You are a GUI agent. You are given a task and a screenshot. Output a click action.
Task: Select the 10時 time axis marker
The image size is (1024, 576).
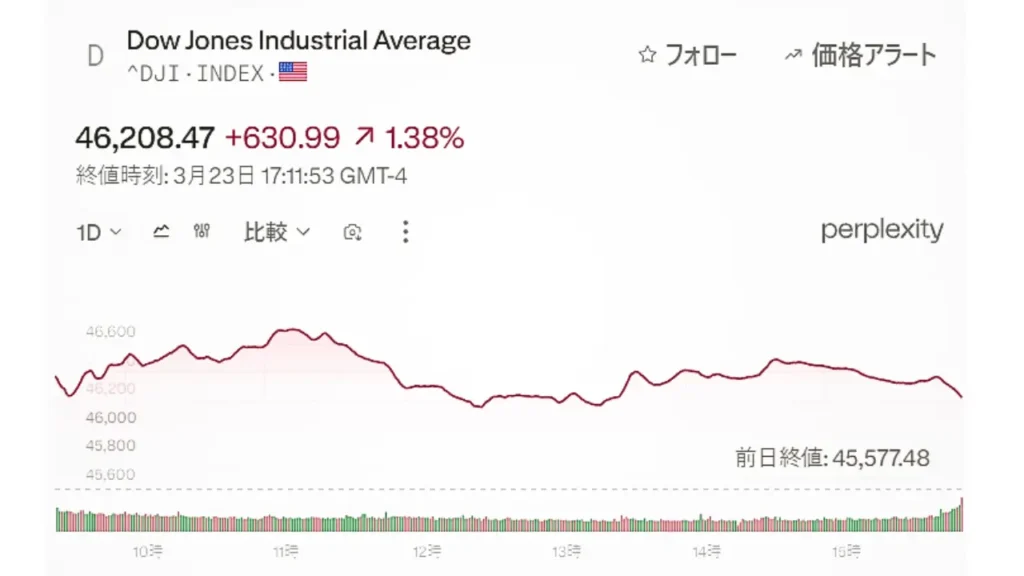point(147,551)
